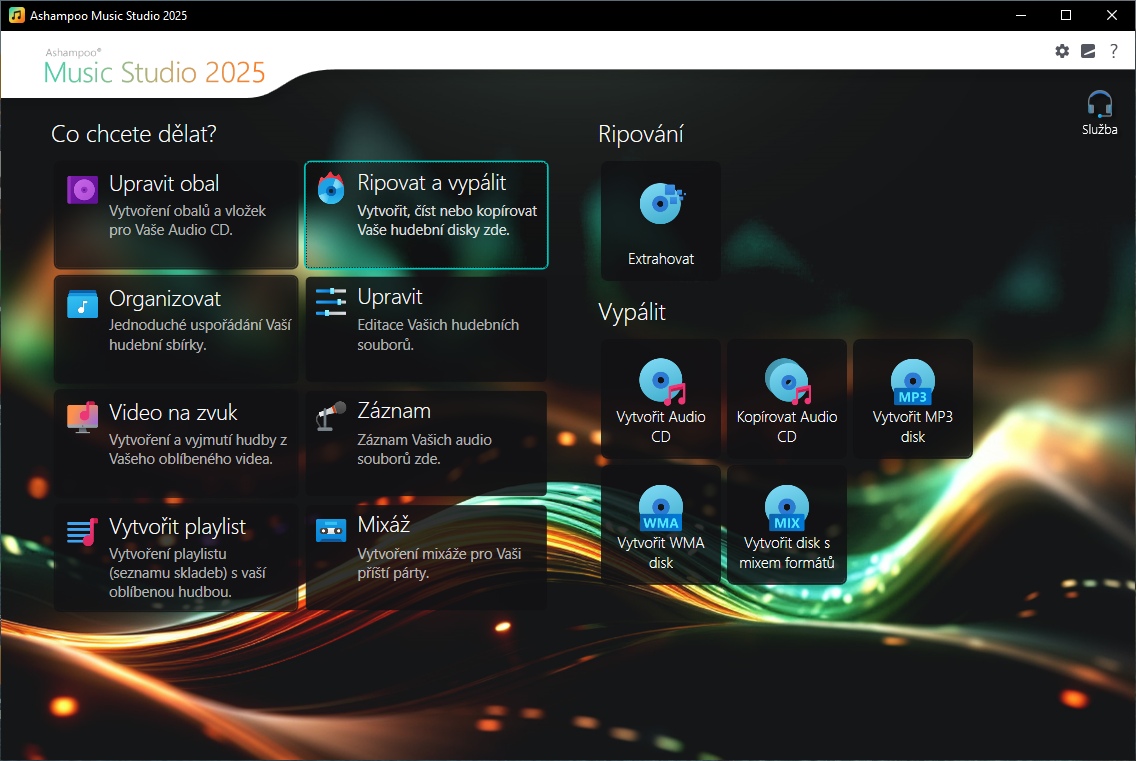Open the Upravit obal title

pyautogui.click(x=164, y=183)
